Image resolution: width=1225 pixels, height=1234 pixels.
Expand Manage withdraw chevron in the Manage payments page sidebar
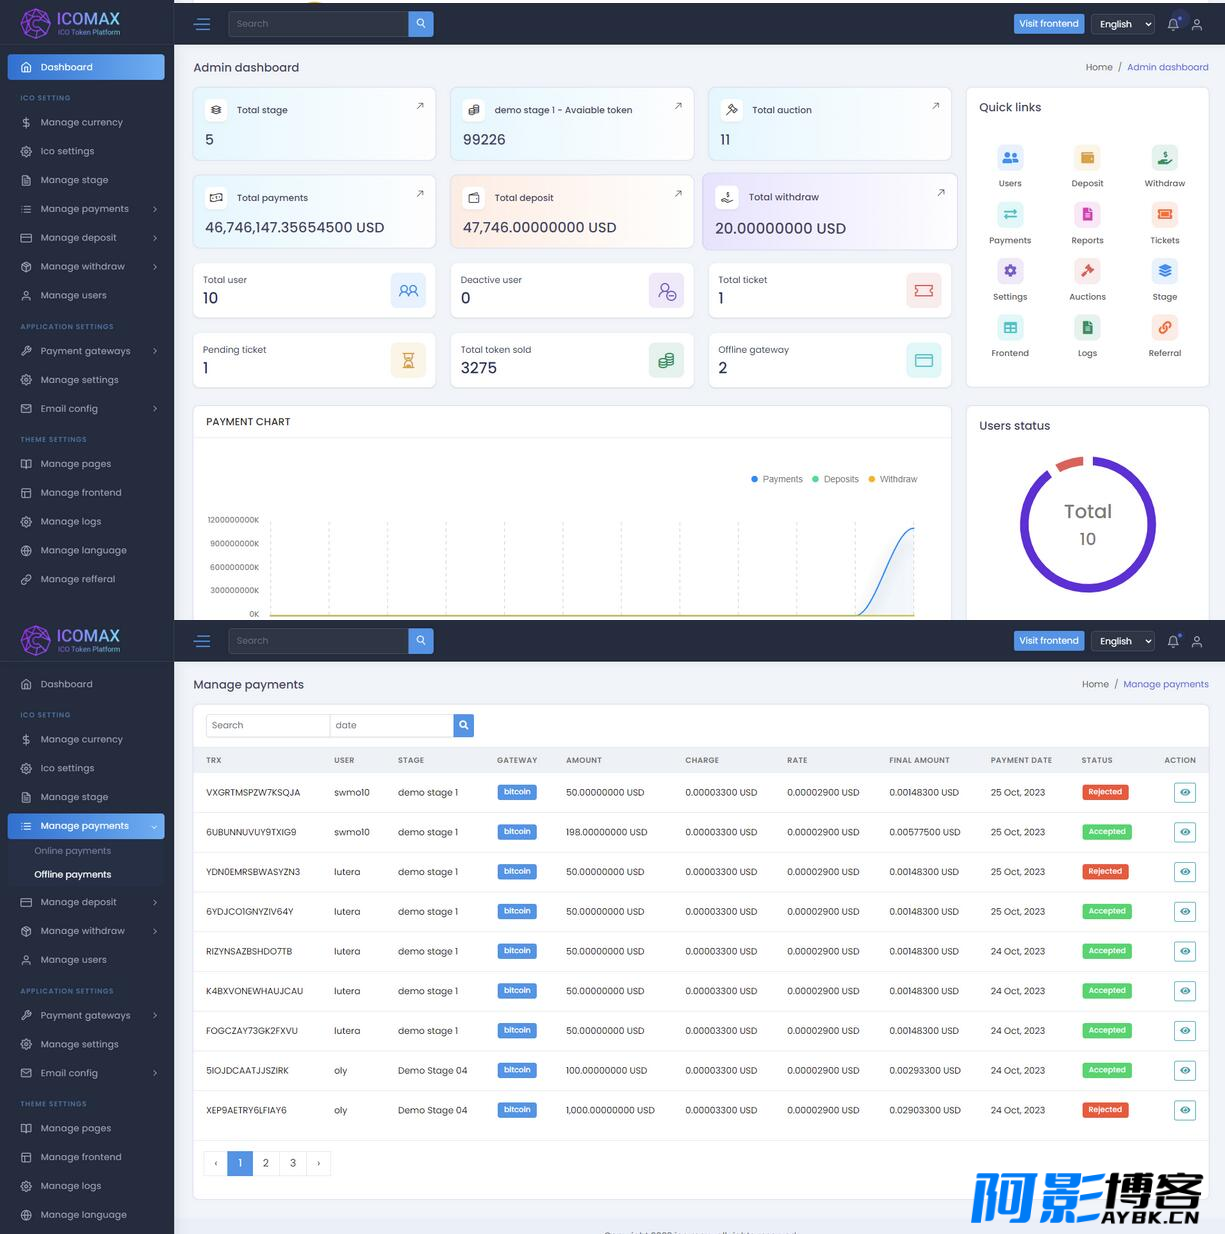(155, 931)
